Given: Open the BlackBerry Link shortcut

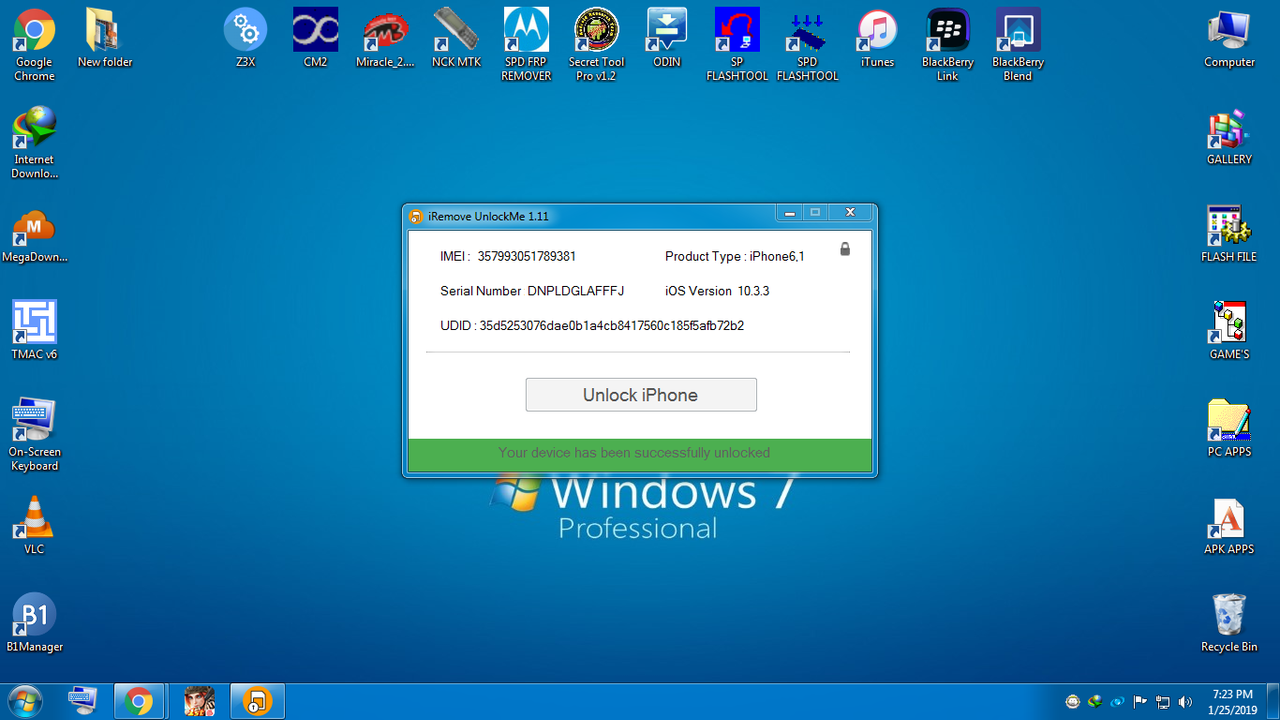Looking at the screenshot, I should (x=947, y=45).
